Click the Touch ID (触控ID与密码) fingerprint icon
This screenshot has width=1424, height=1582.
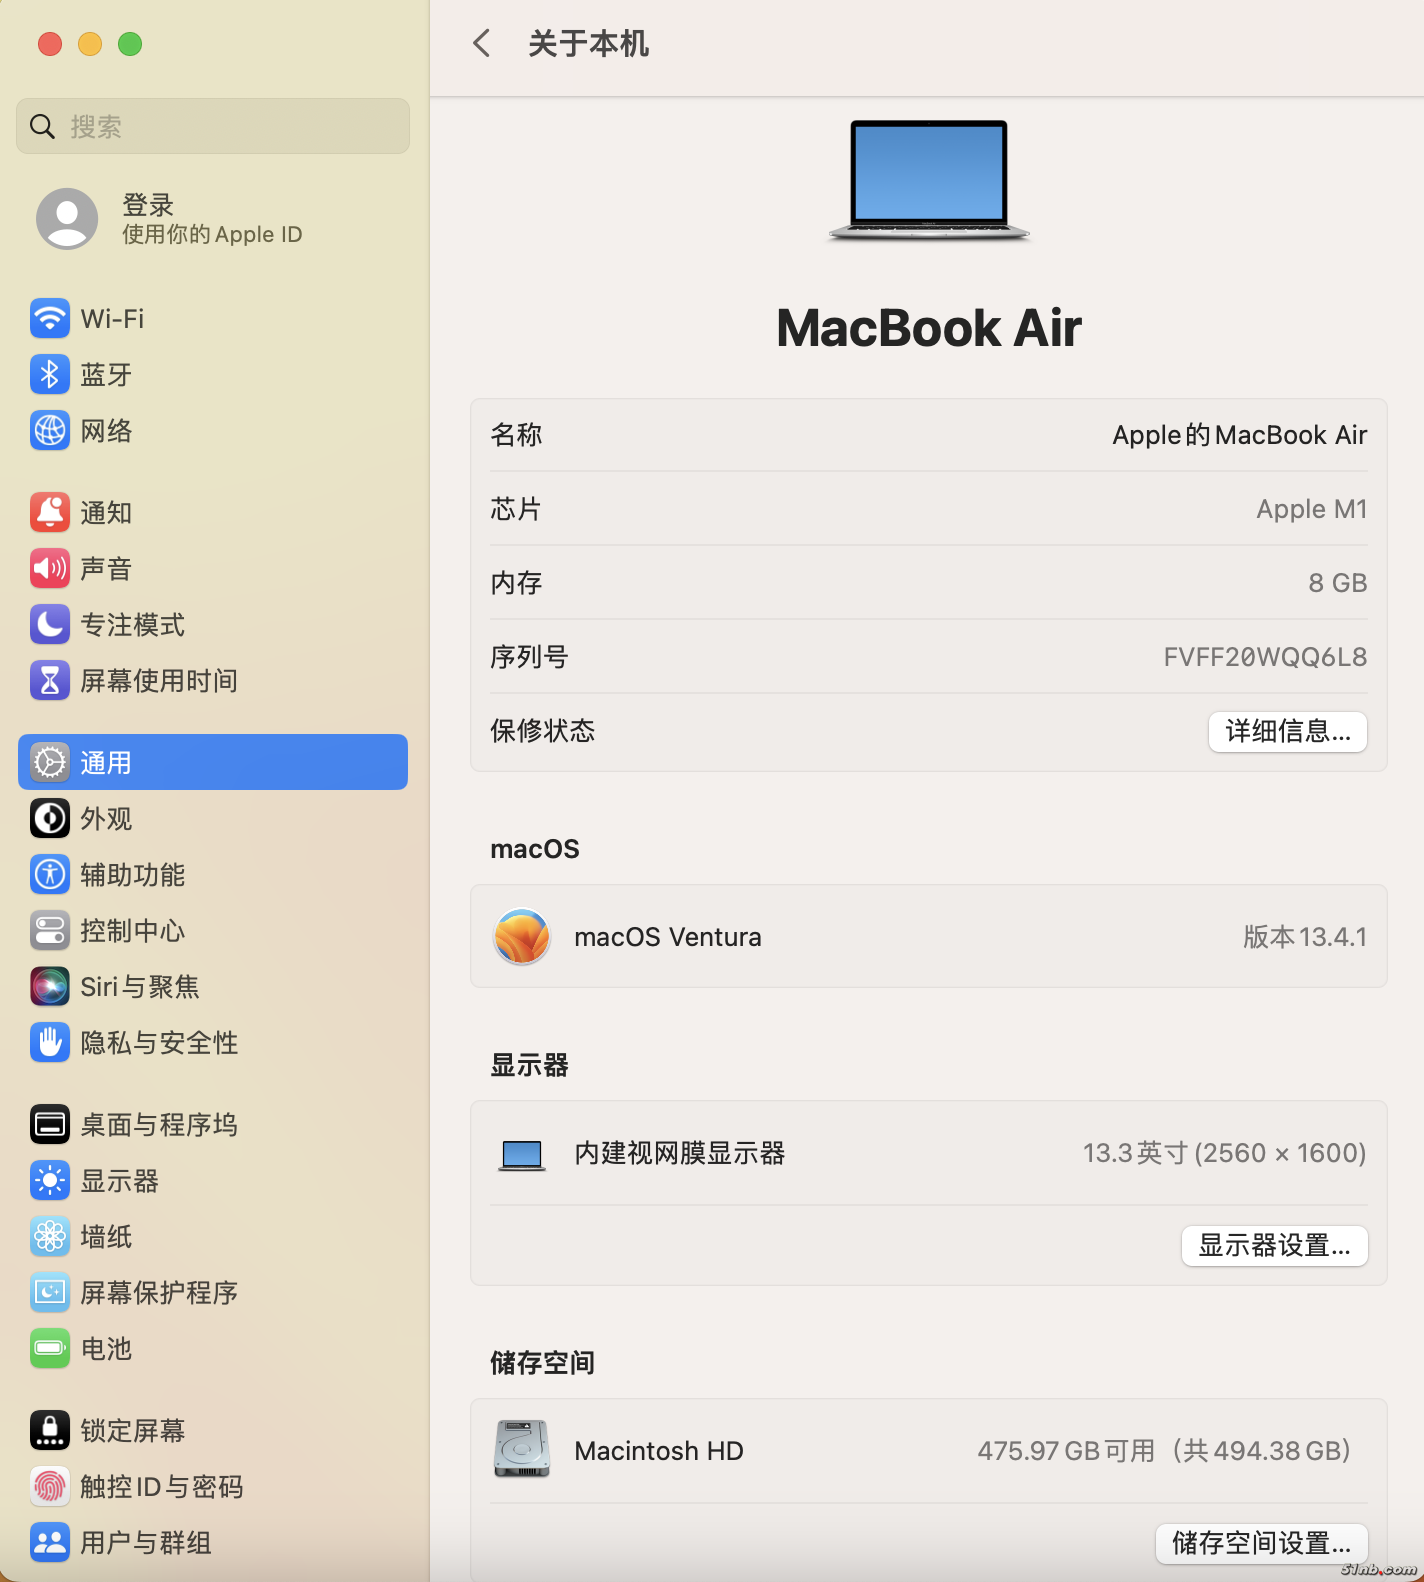point(50,1487)
